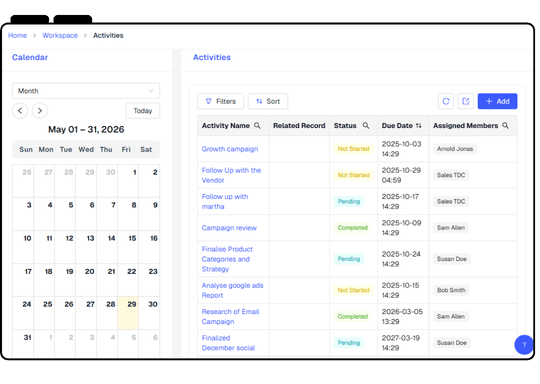Open Follow Up with the Vendor activity
The image size is (540, 384).
point(231,175)
